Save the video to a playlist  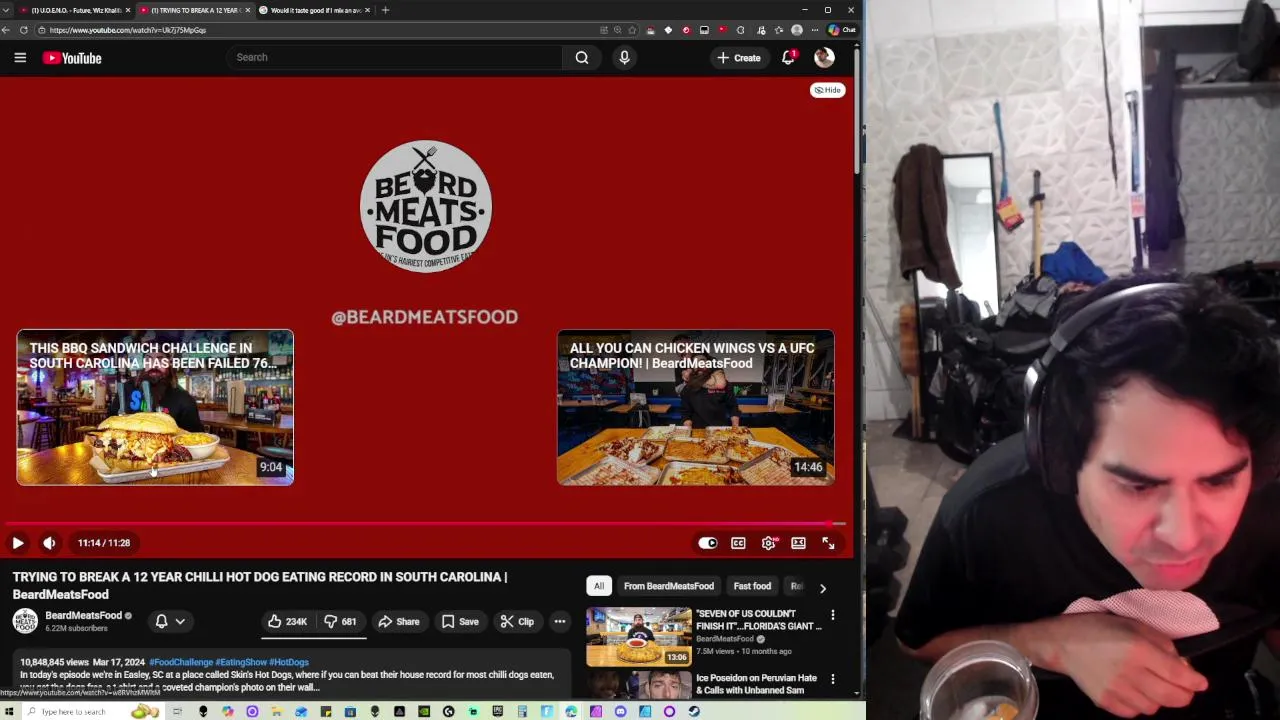click(460, 622)
